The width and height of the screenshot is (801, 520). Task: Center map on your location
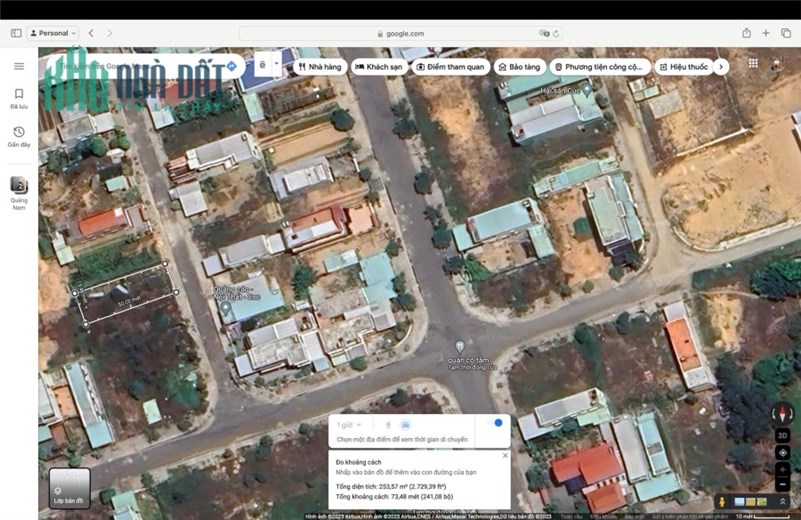pyautogui.click(x=782, y=453)
